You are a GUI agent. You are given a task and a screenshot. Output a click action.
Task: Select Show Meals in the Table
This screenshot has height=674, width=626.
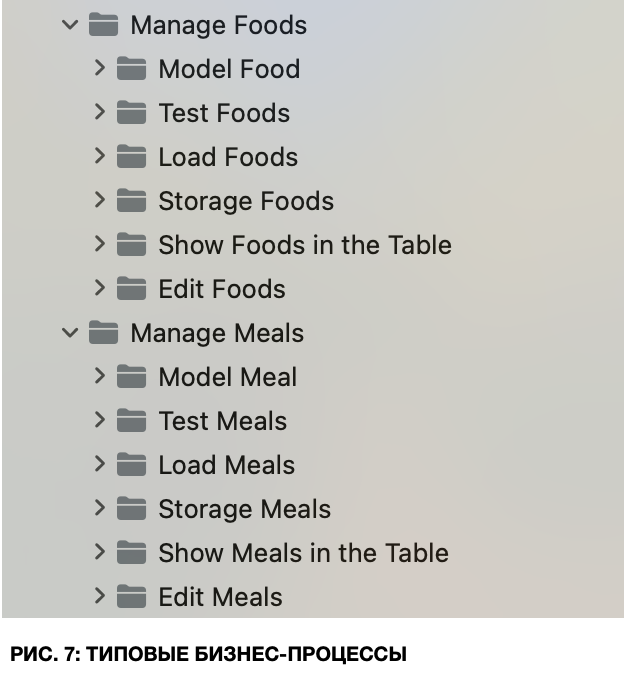click(303, 553)
